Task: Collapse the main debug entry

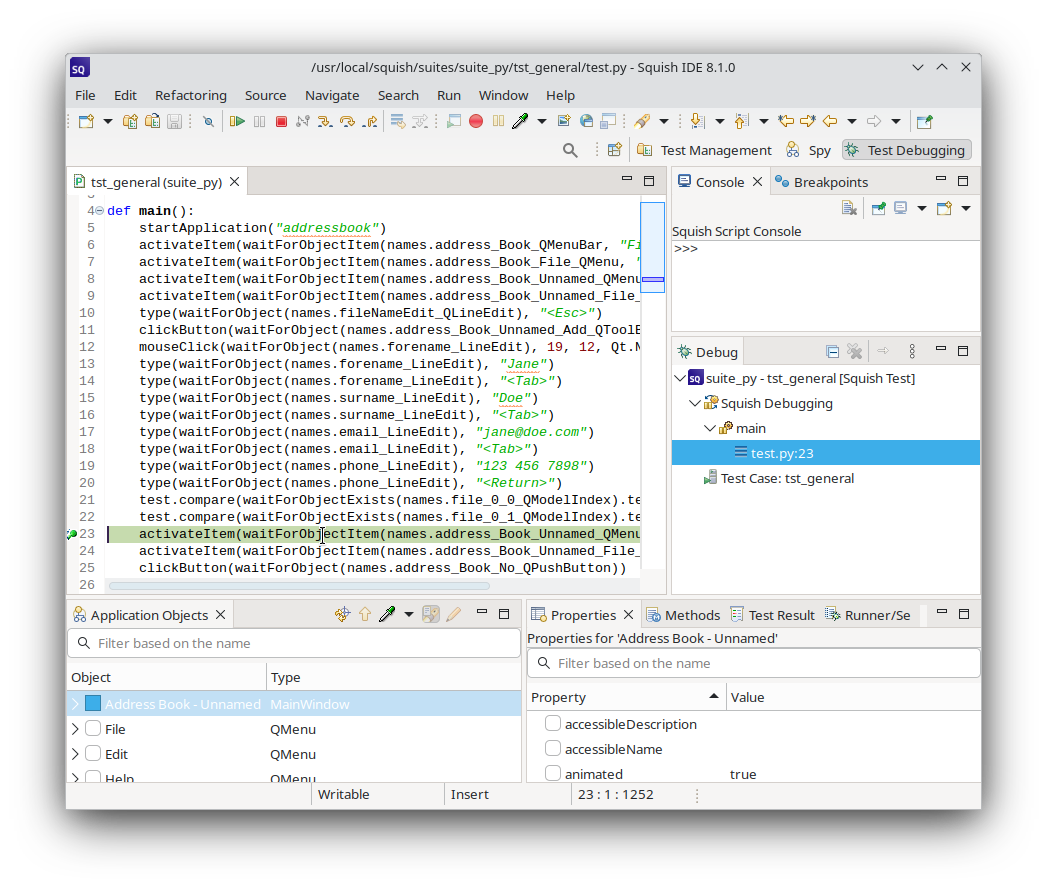Action: tap(708, 427)
